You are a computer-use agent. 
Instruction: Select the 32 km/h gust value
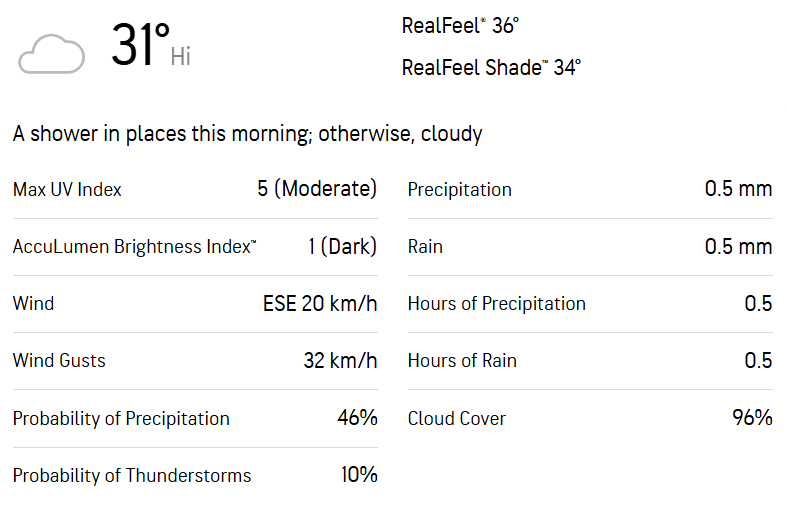(340, 361)
